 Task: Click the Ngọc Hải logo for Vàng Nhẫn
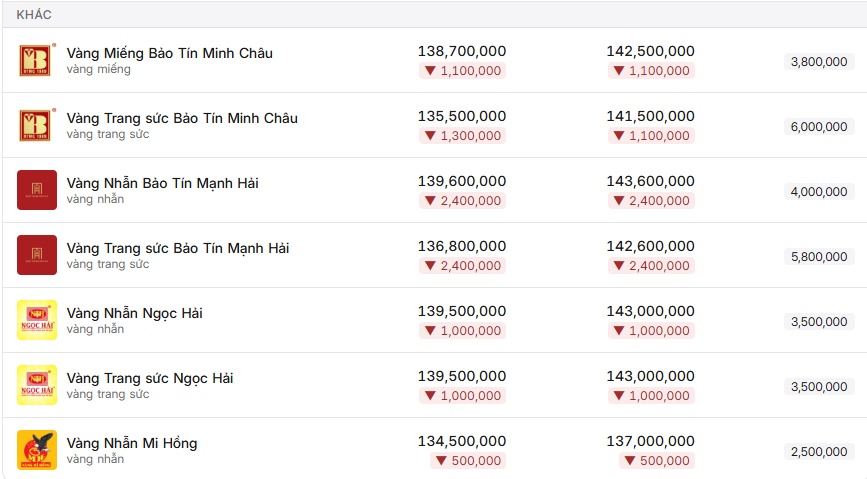click(x=36, y=320)
